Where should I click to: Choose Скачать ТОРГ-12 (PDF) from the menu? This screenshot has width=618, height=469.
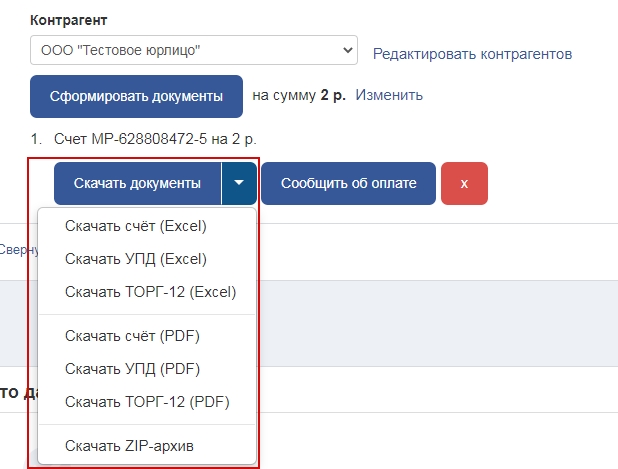tap(147, 402)
